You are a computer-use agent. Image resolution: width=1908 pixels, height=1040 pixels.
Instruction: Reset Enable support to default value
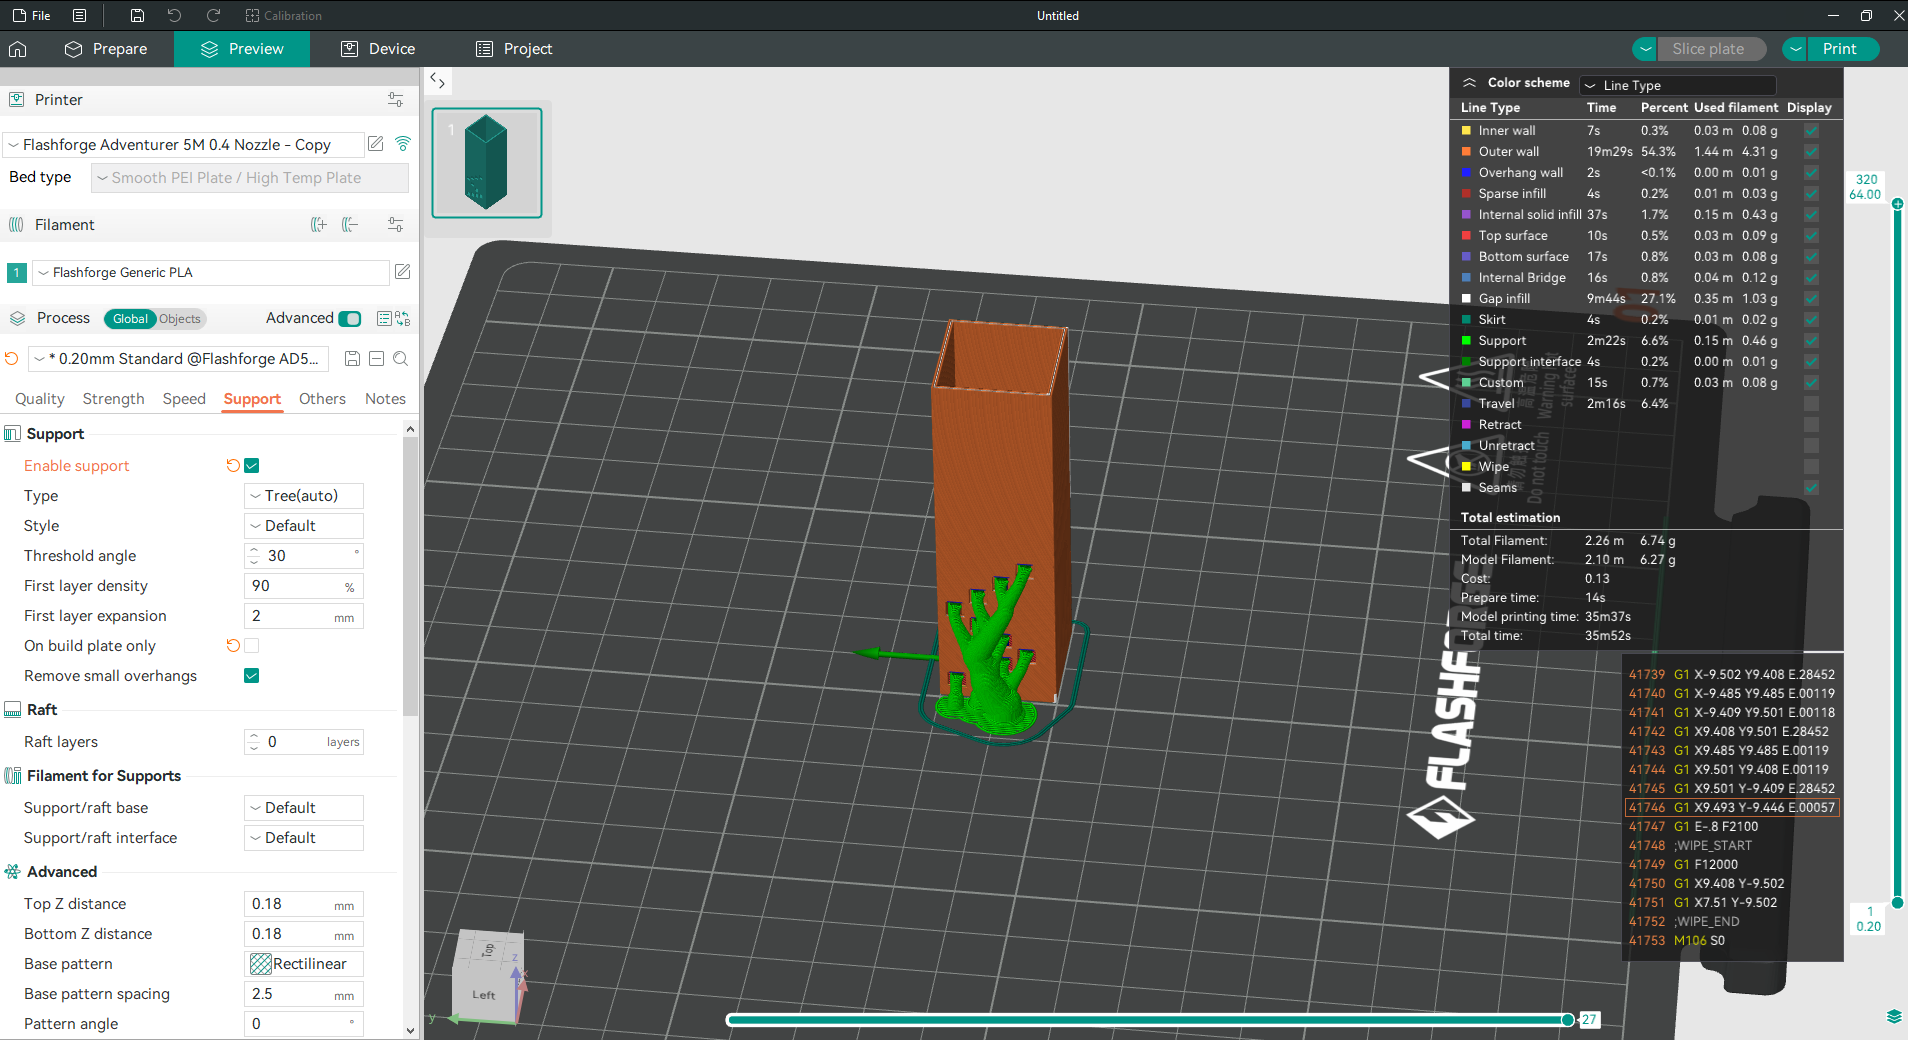pos(233,466)
